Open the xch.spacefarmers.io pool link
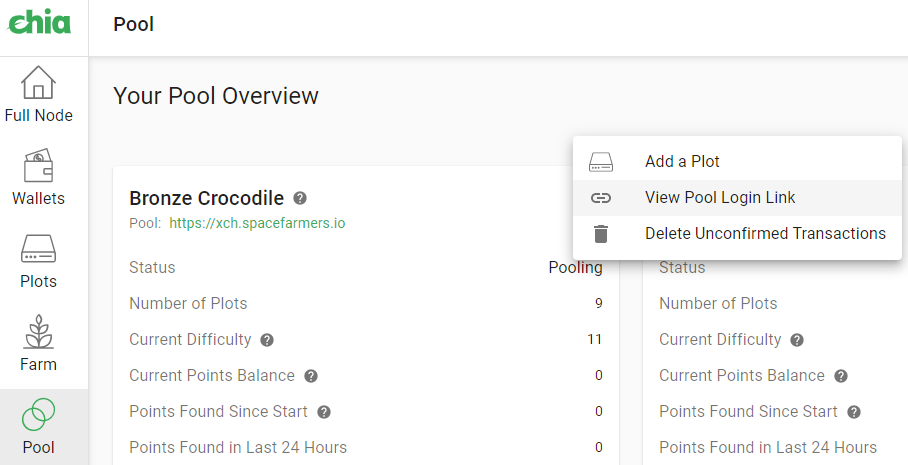 coord(257,223)
